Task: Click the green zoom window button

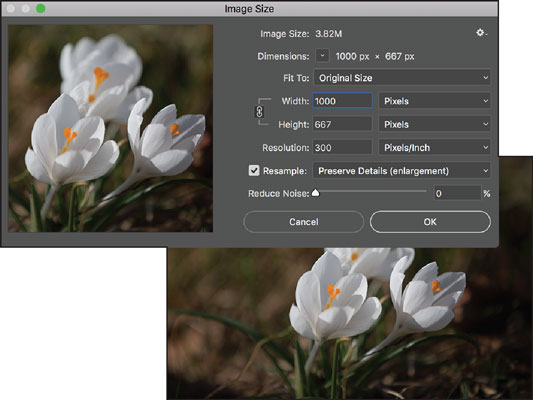Action: click(x=41, y=8)
